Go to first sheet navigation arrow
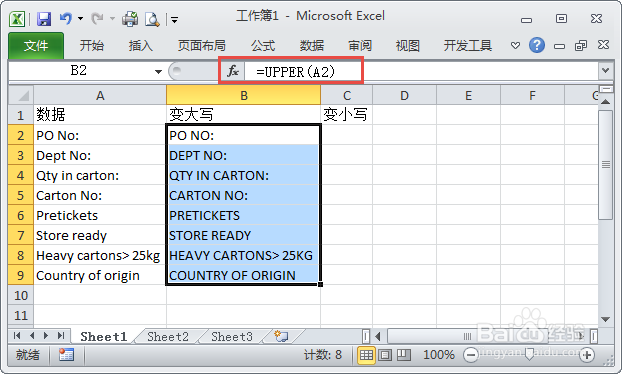This screenshot has height=374, width=622. [x=17, y=336]
